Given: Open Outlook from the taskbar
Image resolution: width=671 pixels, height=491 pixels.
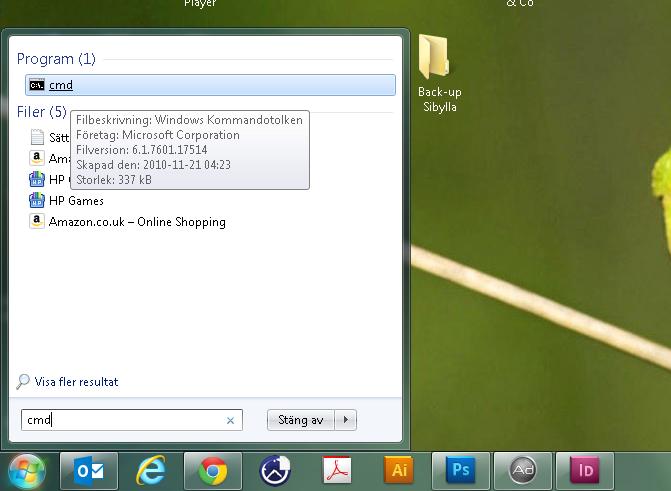Looking at the screenshot, I should pyautogui.click(x=89, y=471).
